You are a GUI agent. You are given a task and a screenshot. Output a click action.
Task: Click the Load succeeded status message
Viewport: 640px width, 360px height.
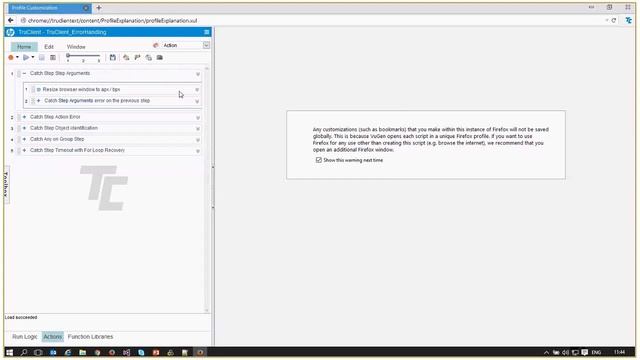click(21, 317)
